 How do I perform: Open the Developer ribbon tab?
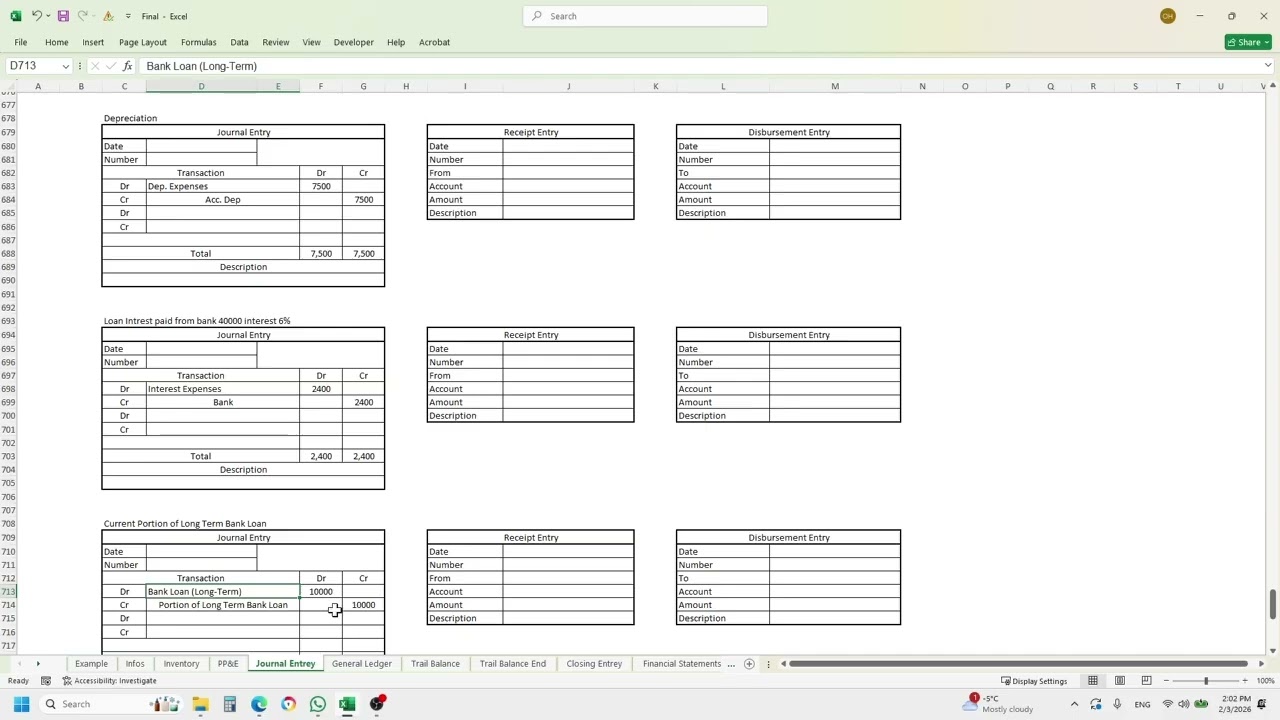(x=353, y=42)
